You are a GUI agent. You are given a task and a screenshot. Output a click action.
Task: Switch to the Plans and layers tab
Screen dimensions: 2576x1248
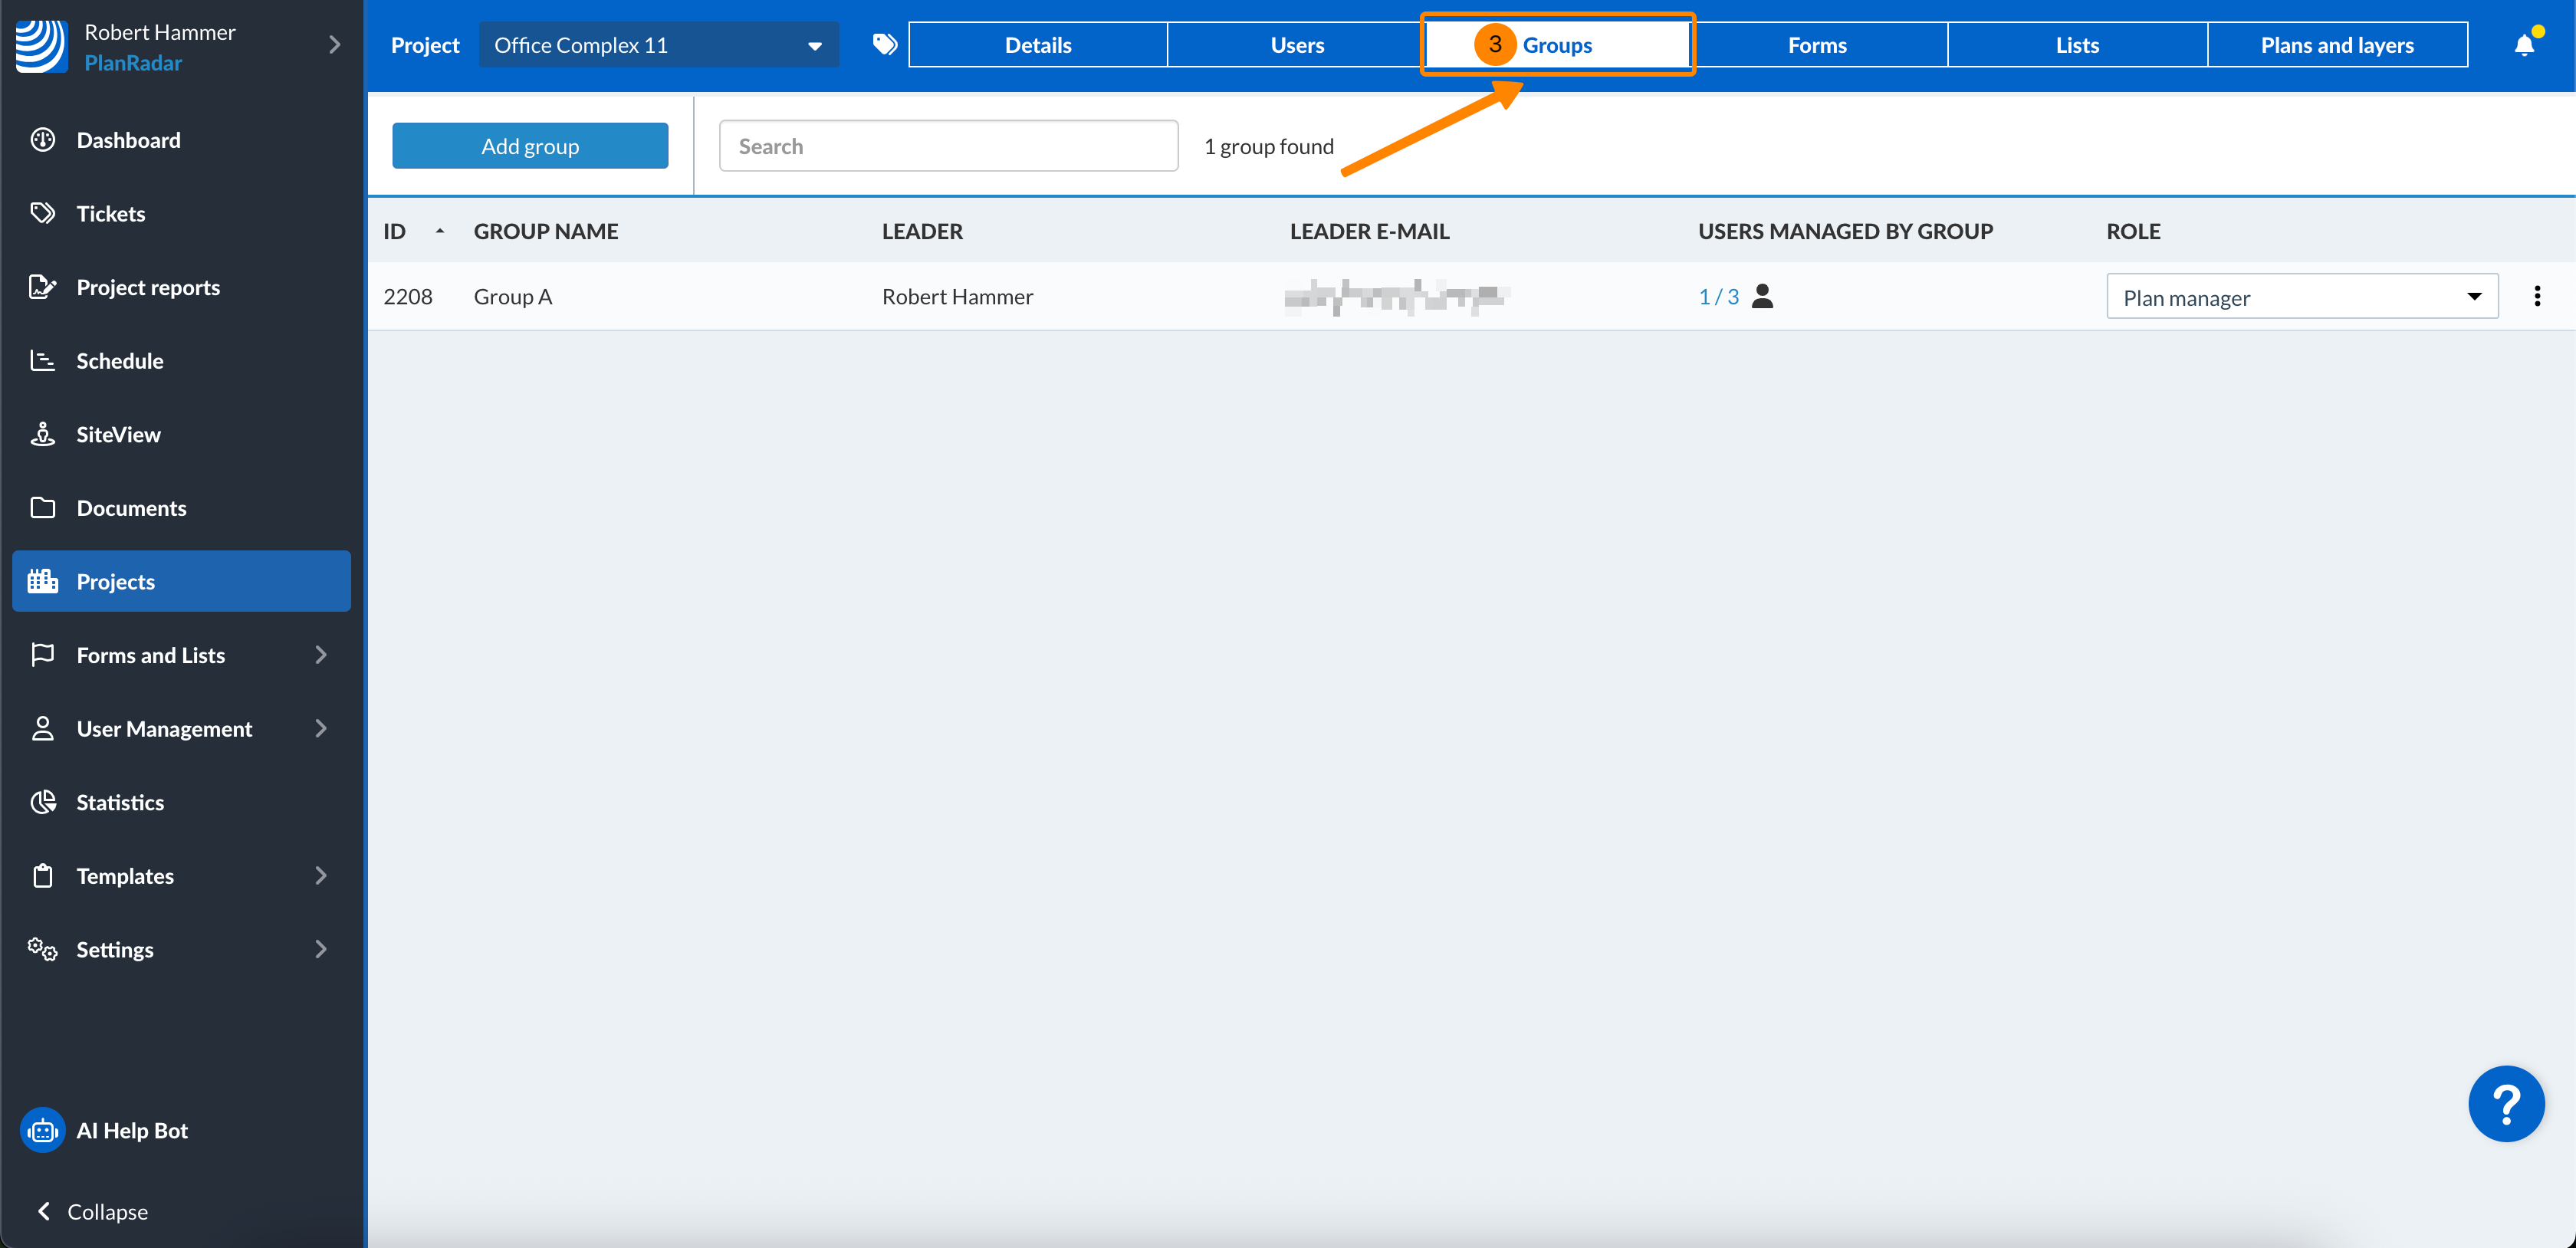2336,45
